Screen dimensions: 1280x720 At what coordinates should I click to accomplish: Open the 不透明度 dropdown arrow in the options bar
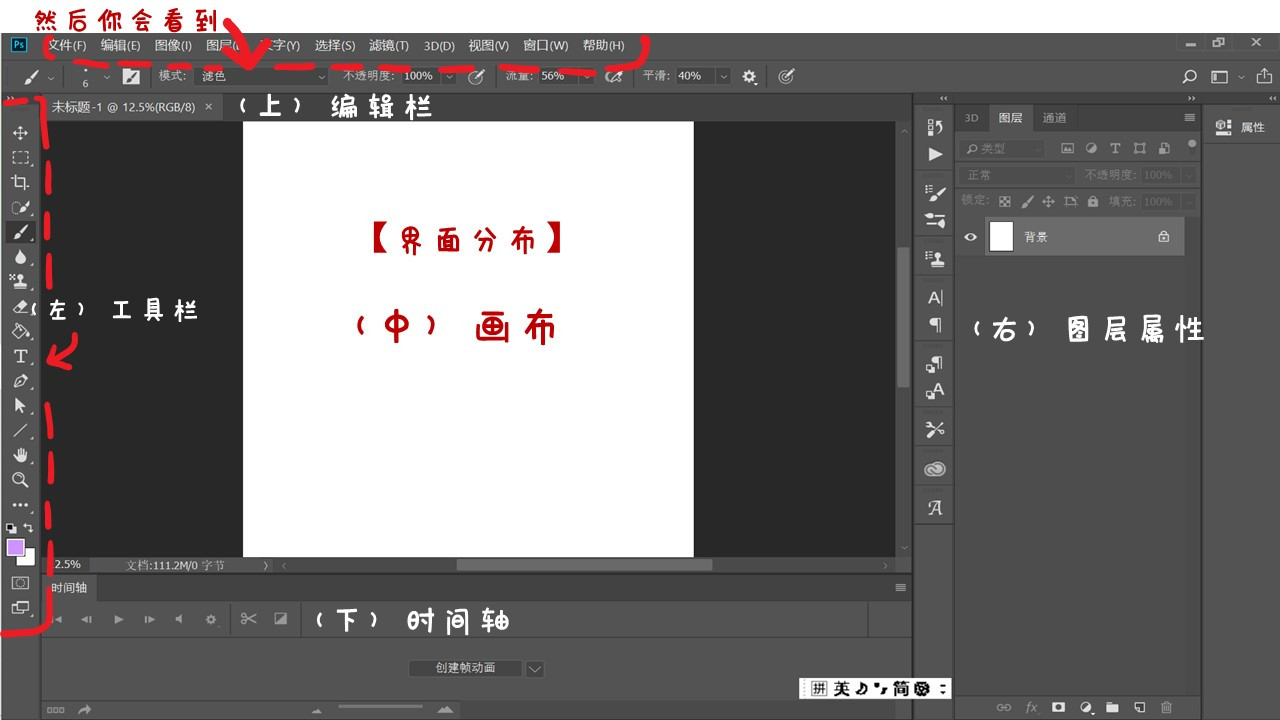[449, 76]
